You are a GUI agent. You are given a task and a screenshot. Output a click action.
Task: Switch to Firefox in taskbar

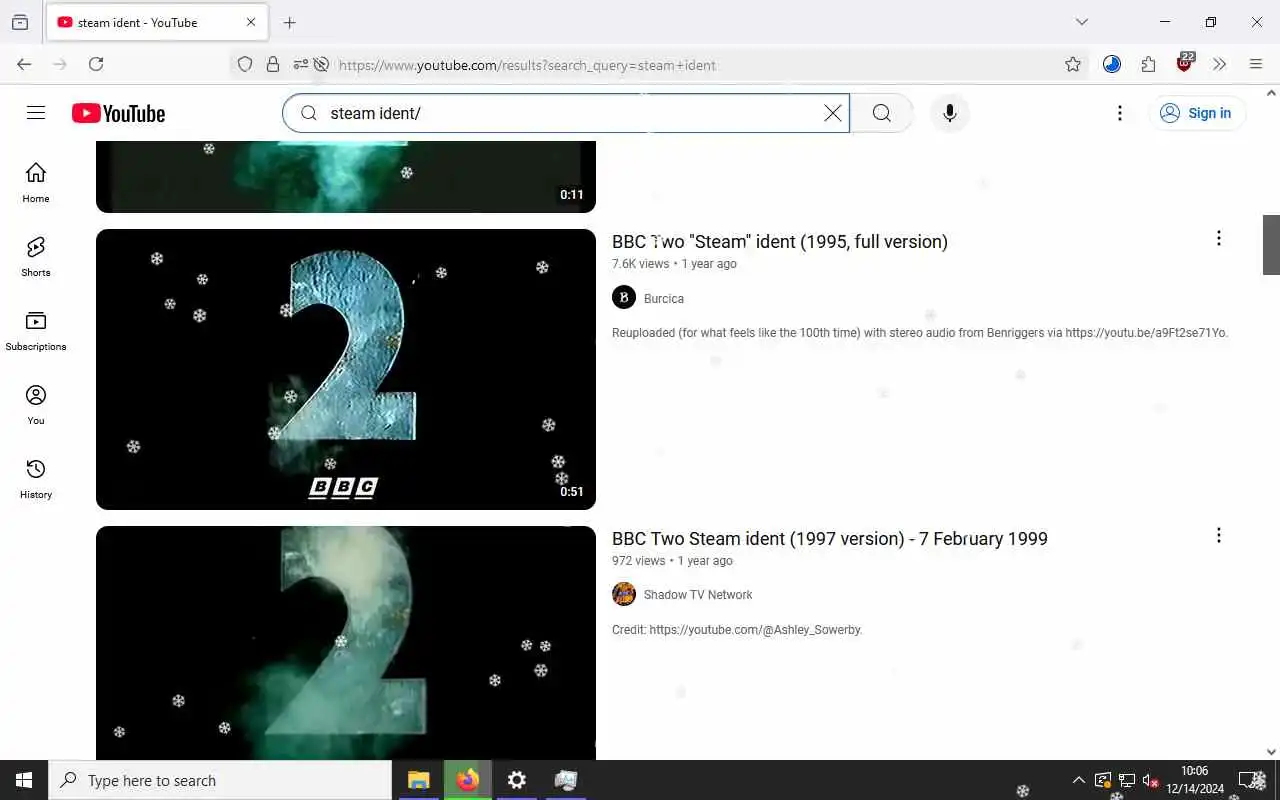[467, 780]
